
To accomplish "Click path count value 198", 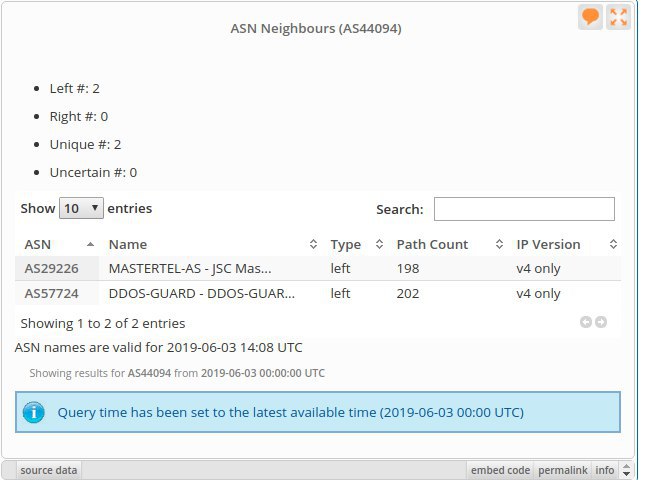I will 408,269.
